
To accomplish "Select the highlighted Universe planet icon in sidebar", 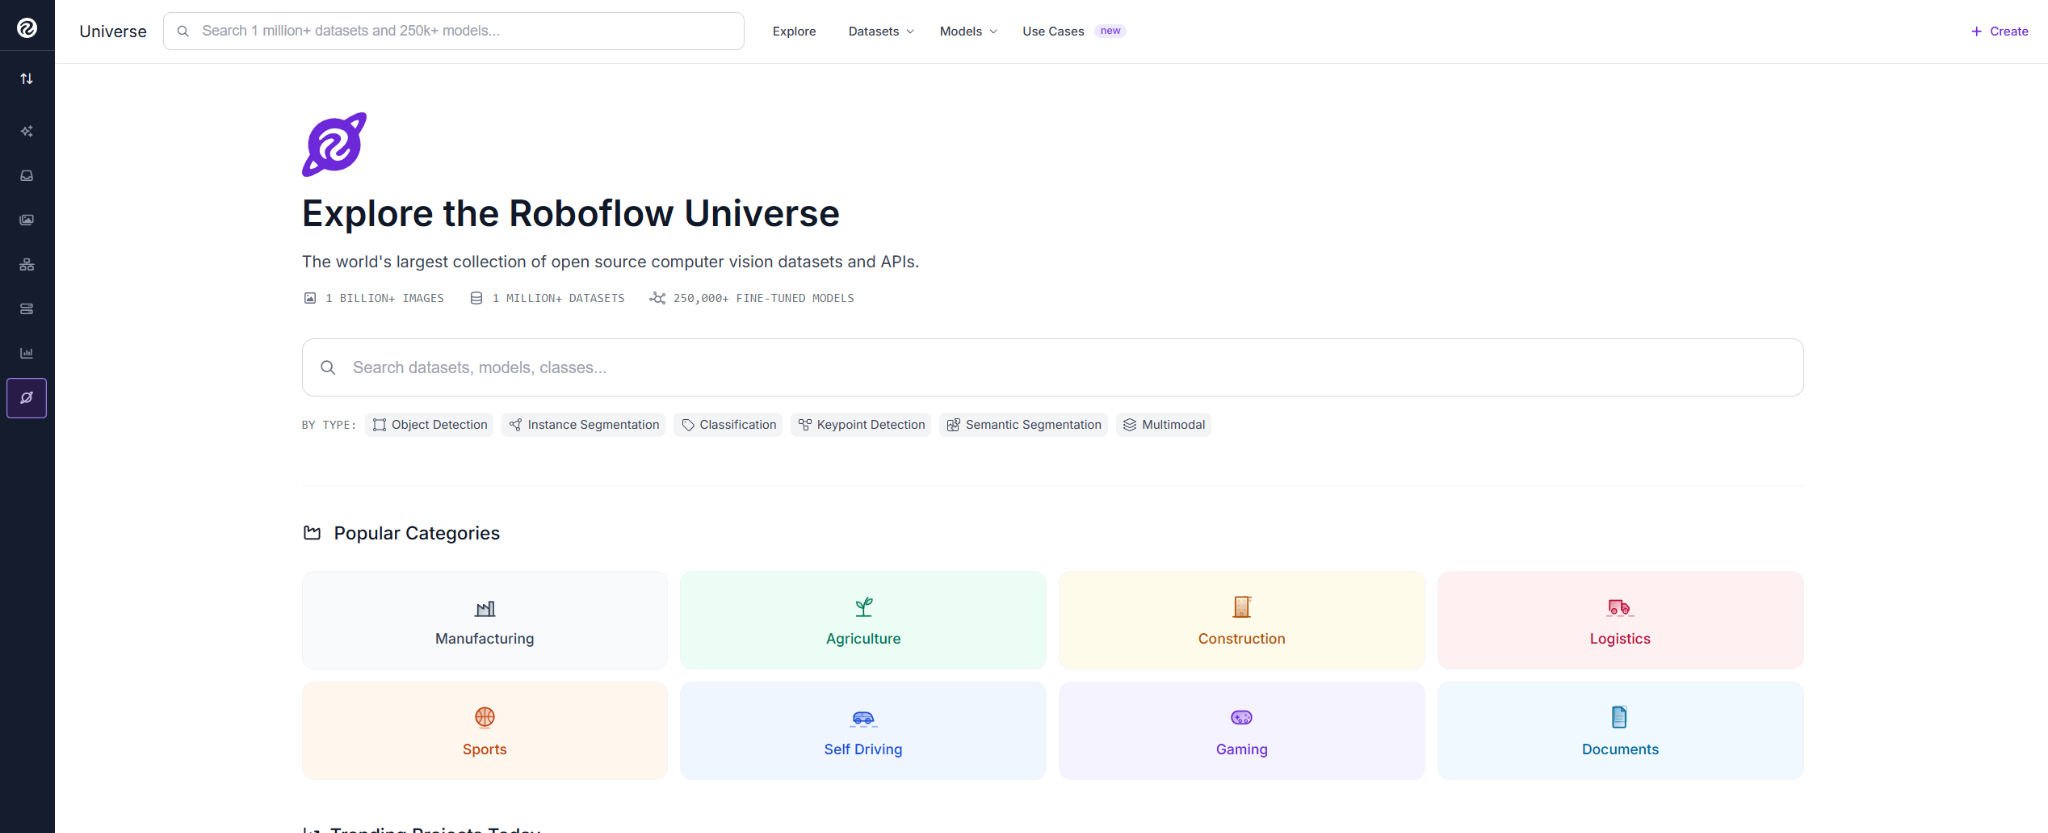I will [x=27, y=398].
